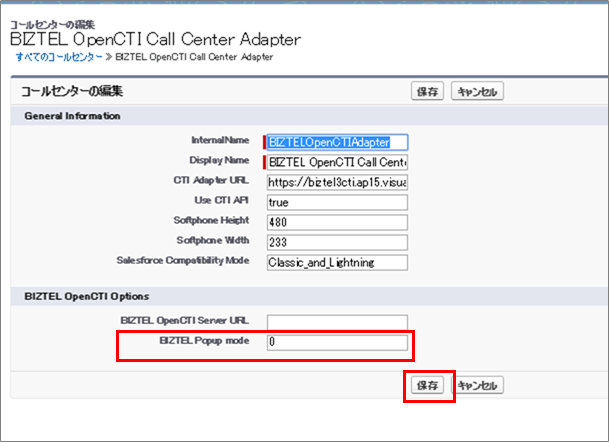Click the InternalName label
The width and height of the screenshot is (609, 442).
point(220,140)
